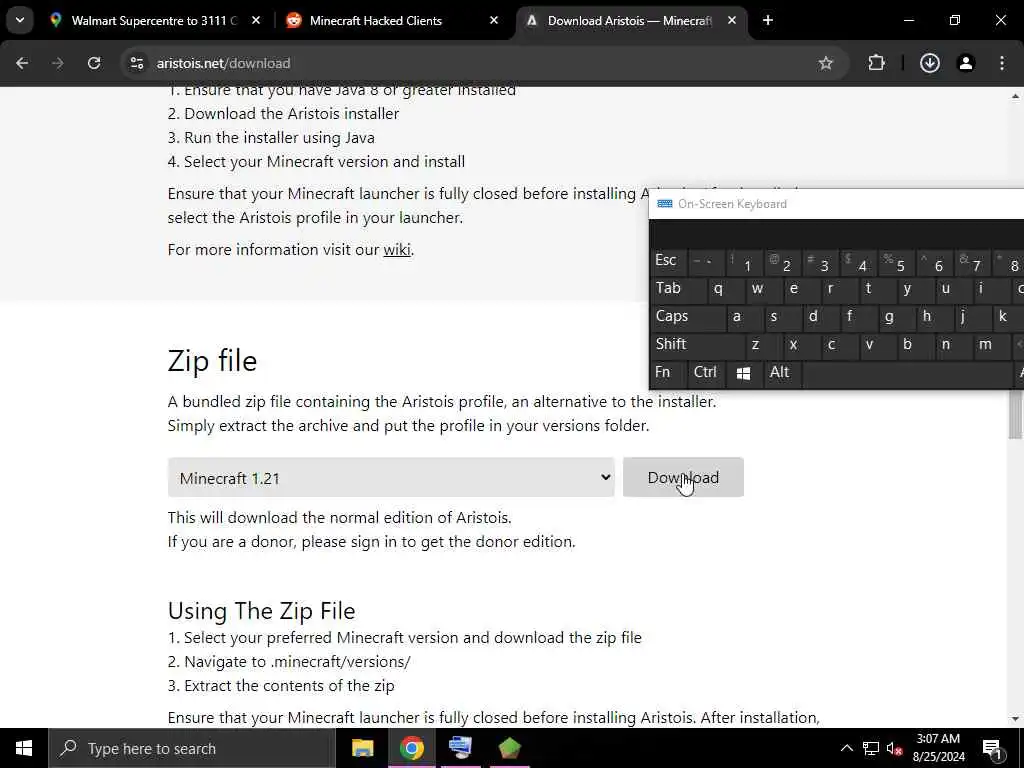Open the Windows Start menu
Image resolution: width=1024 pixels, height=768 pixels.
coord(24,748)
